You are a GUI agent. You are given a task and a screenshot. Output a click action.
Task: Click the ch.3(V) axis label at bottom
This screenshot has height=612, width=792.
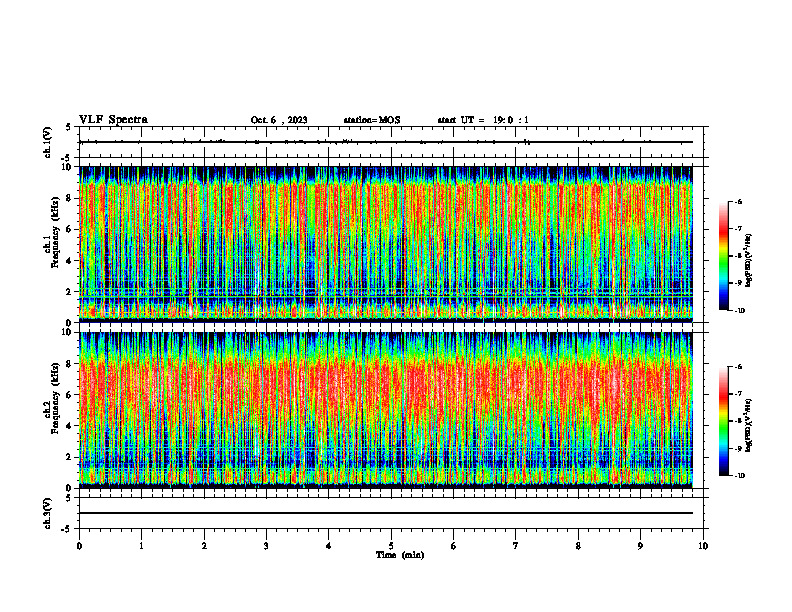(x=47, y=513)
